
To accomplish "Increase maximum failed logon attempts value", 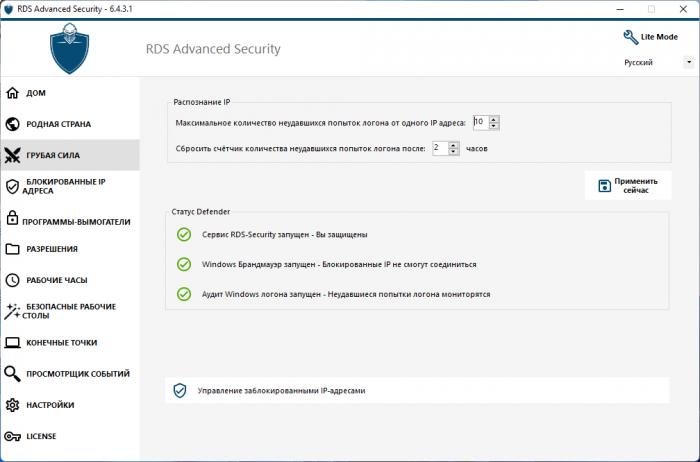I will [494, 119].
